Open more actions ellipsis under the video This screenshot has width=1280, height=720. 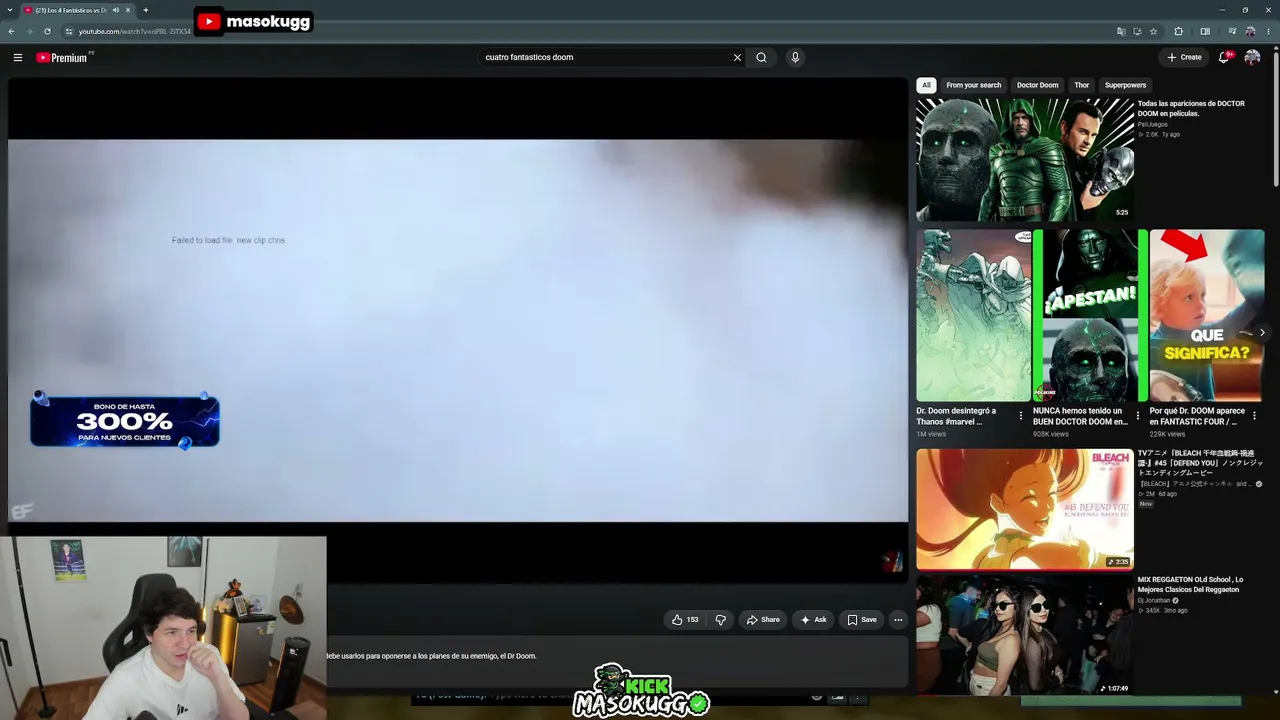pos(898,620)
